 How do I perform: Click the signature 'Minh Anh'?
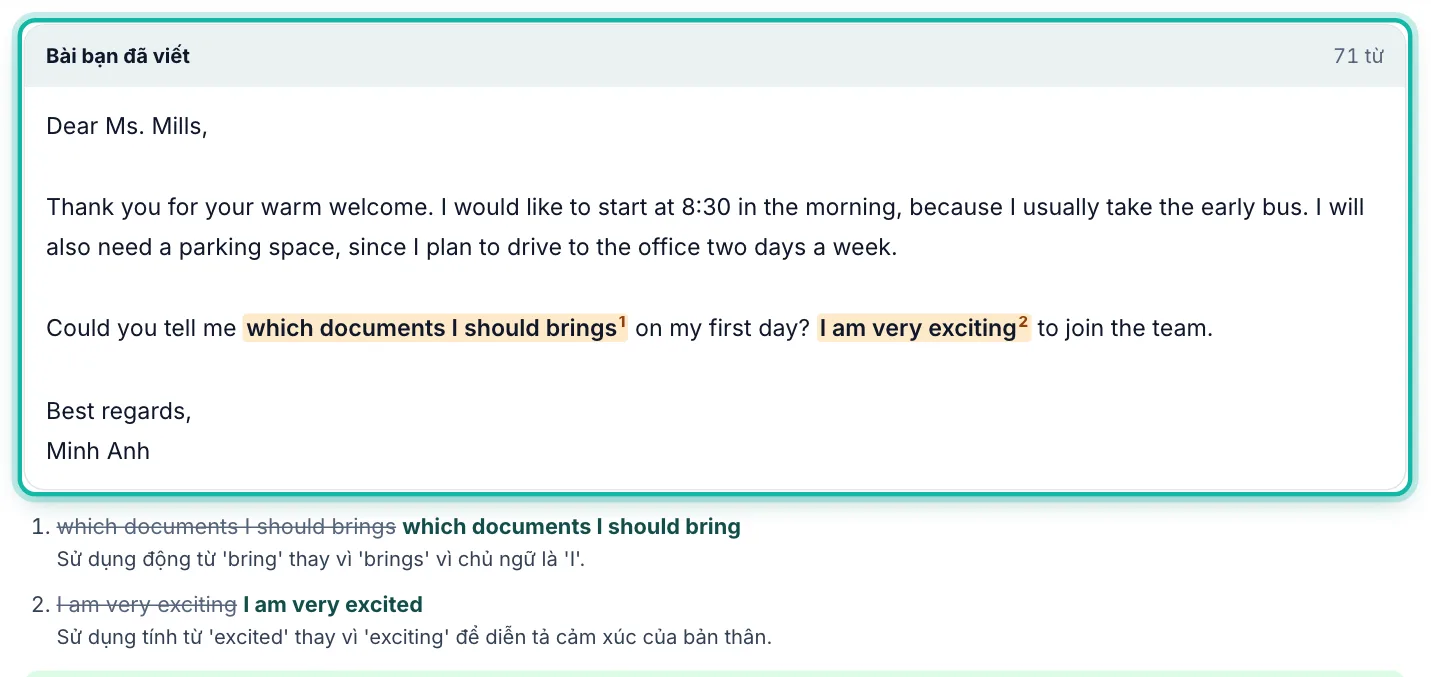98,451
